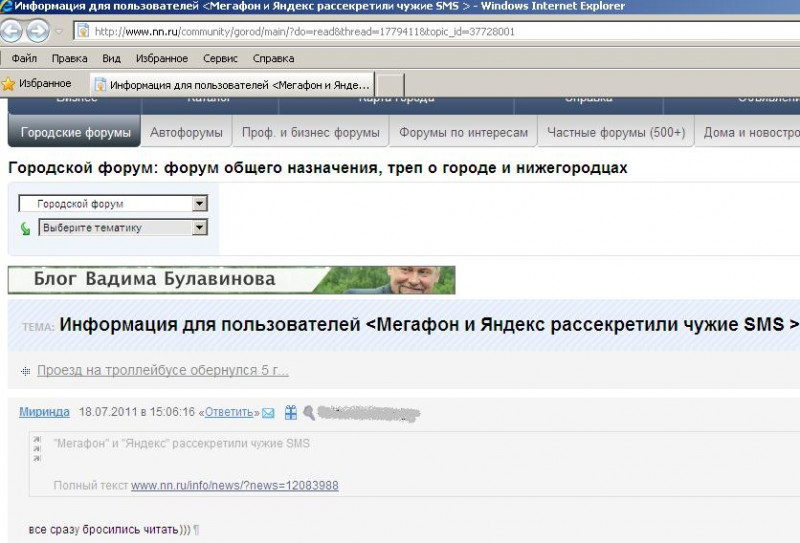Follow the www.nn.ru/info/news link

234,486
